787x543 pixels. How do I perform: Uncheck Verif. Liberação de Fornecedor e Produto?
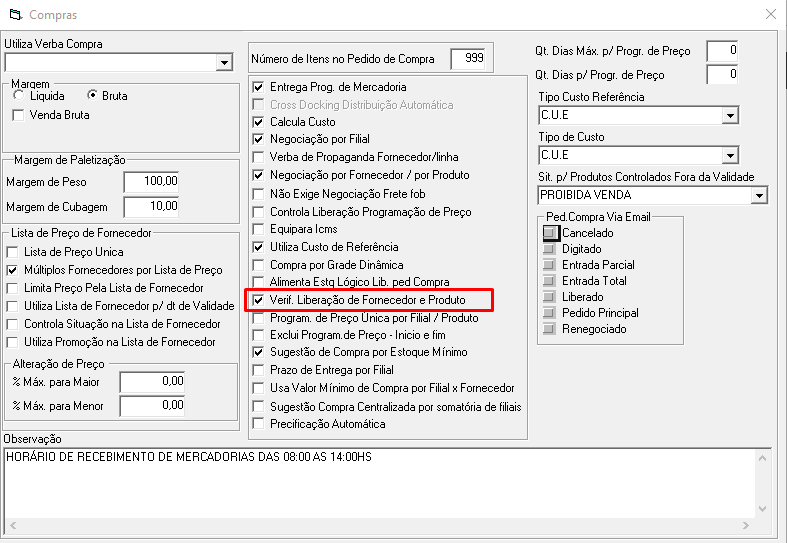(x=258, y=300)
